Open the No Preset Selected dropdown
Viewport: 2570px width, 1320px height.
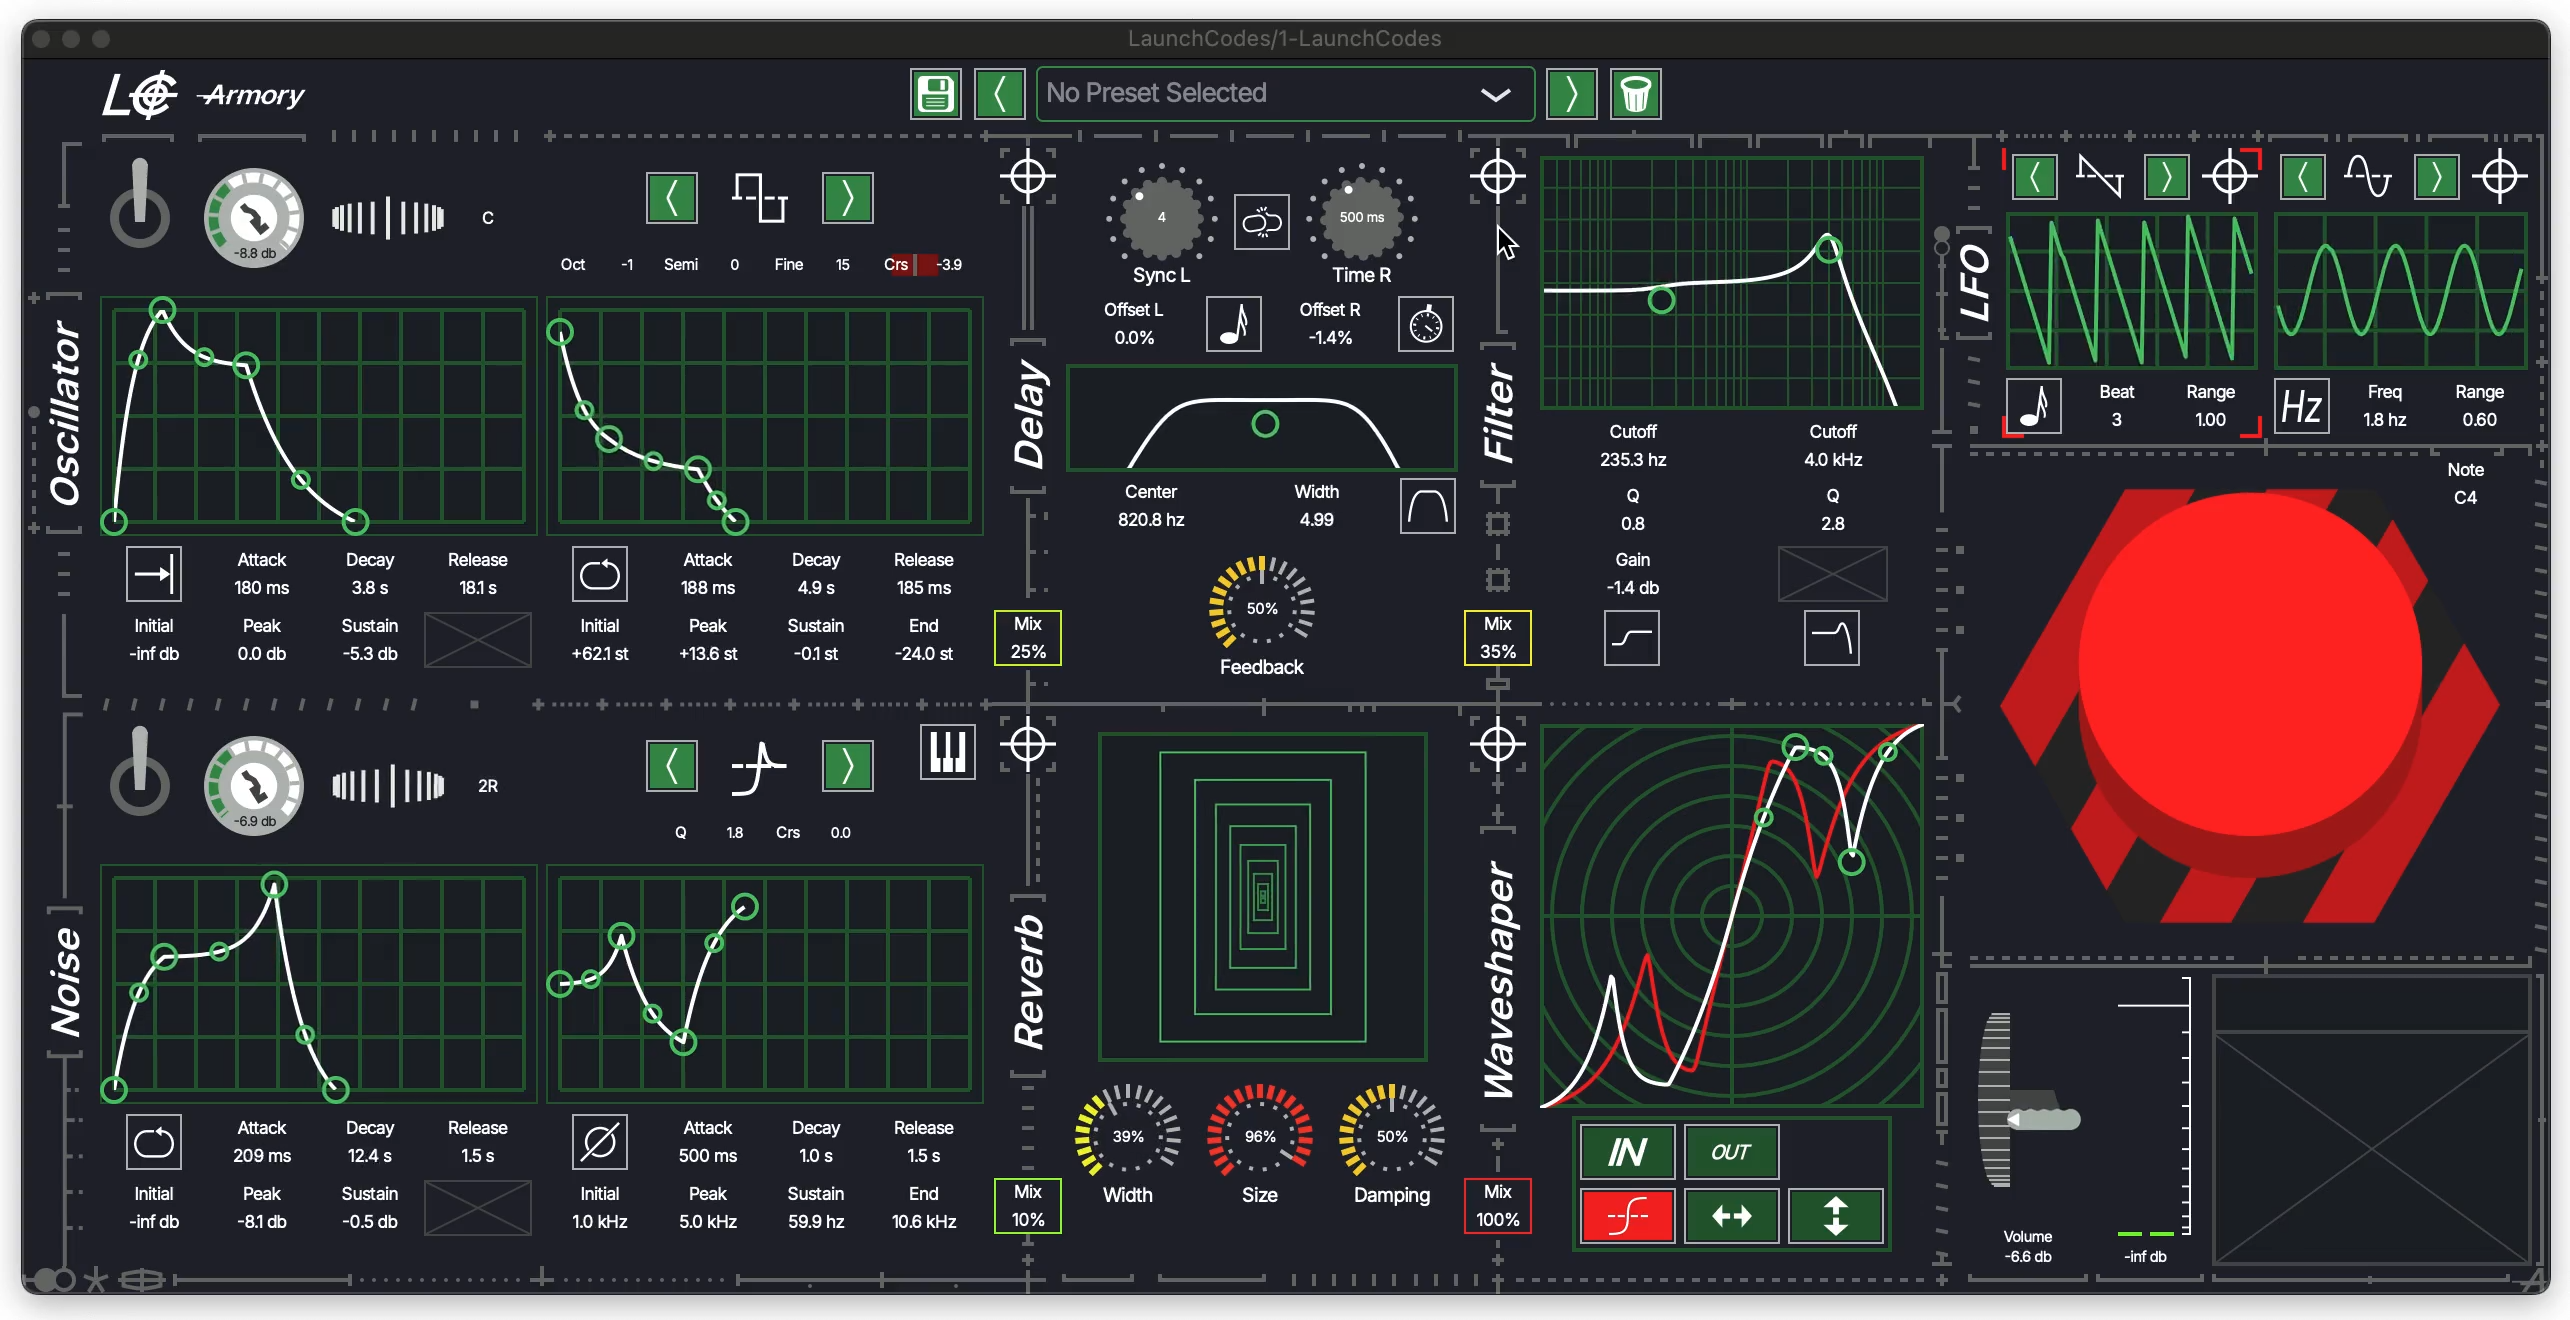[1285, 94]
